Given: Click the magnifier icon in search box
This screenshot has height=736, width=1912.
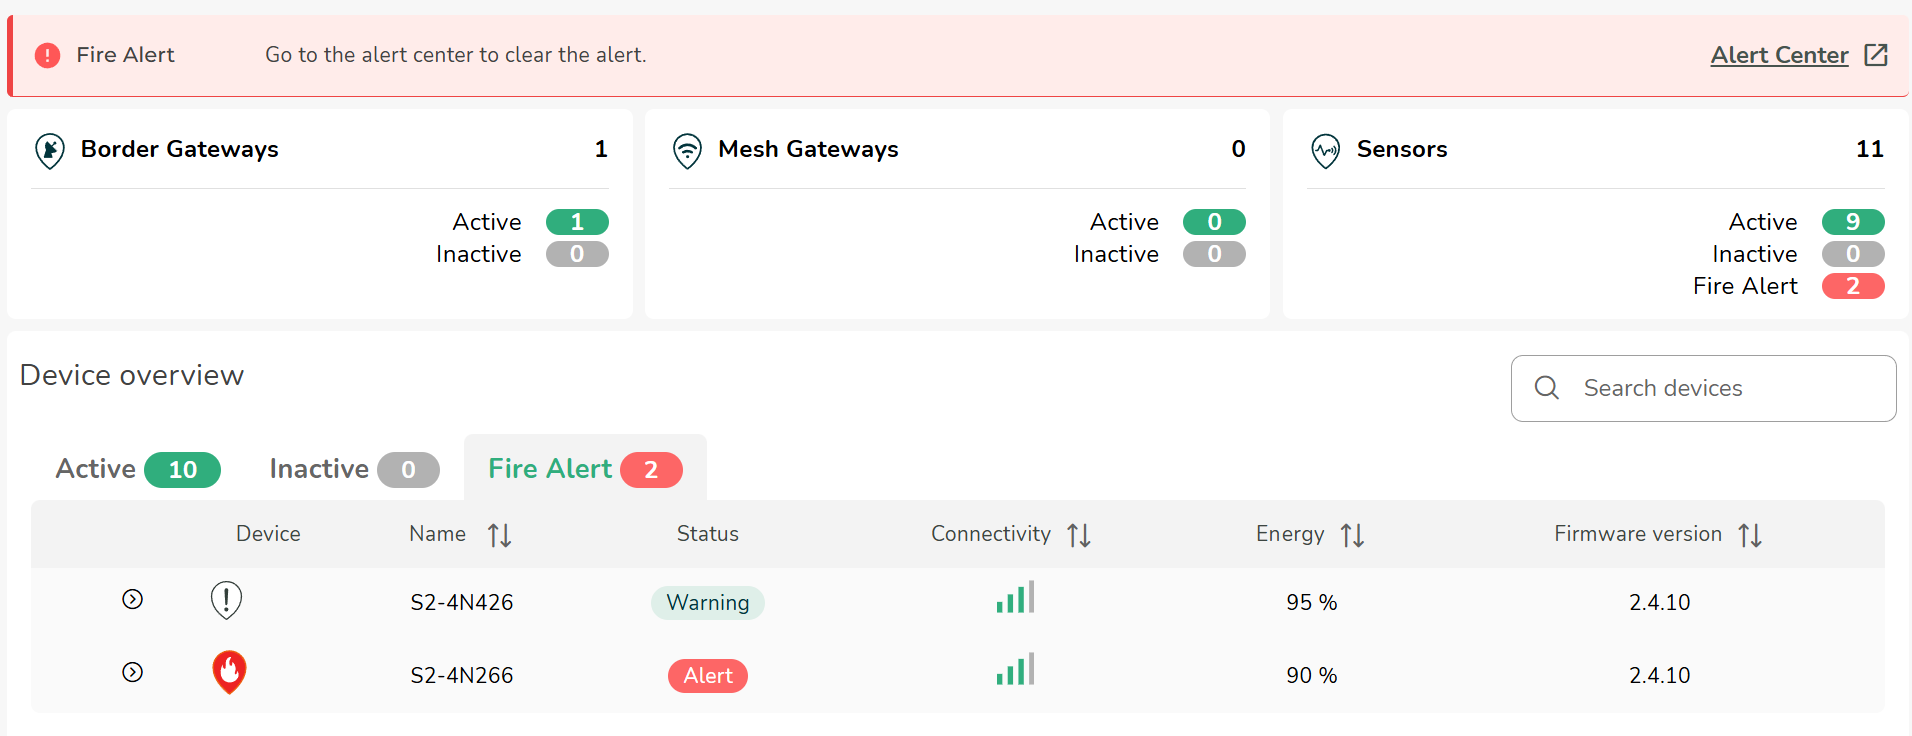Looking at the screenshot, I should pyautogui.click(x=1546, y=388).
